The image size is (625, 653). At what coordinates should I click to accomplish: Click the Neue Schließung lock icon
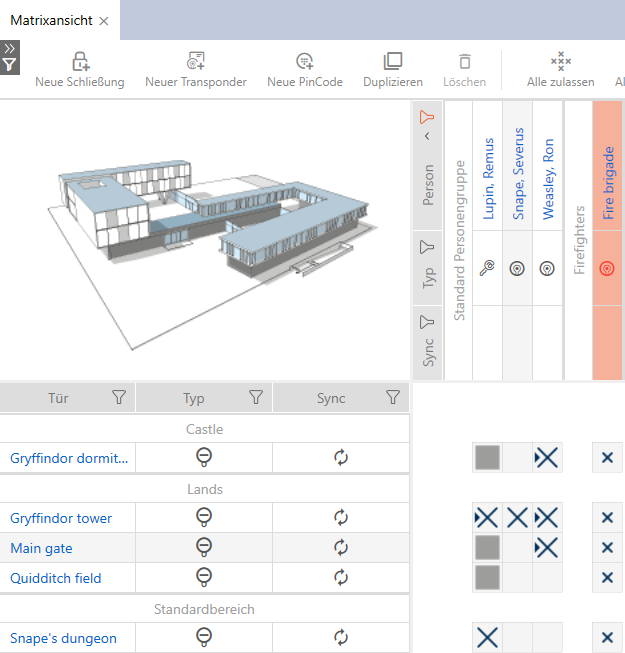coord(80,62)
